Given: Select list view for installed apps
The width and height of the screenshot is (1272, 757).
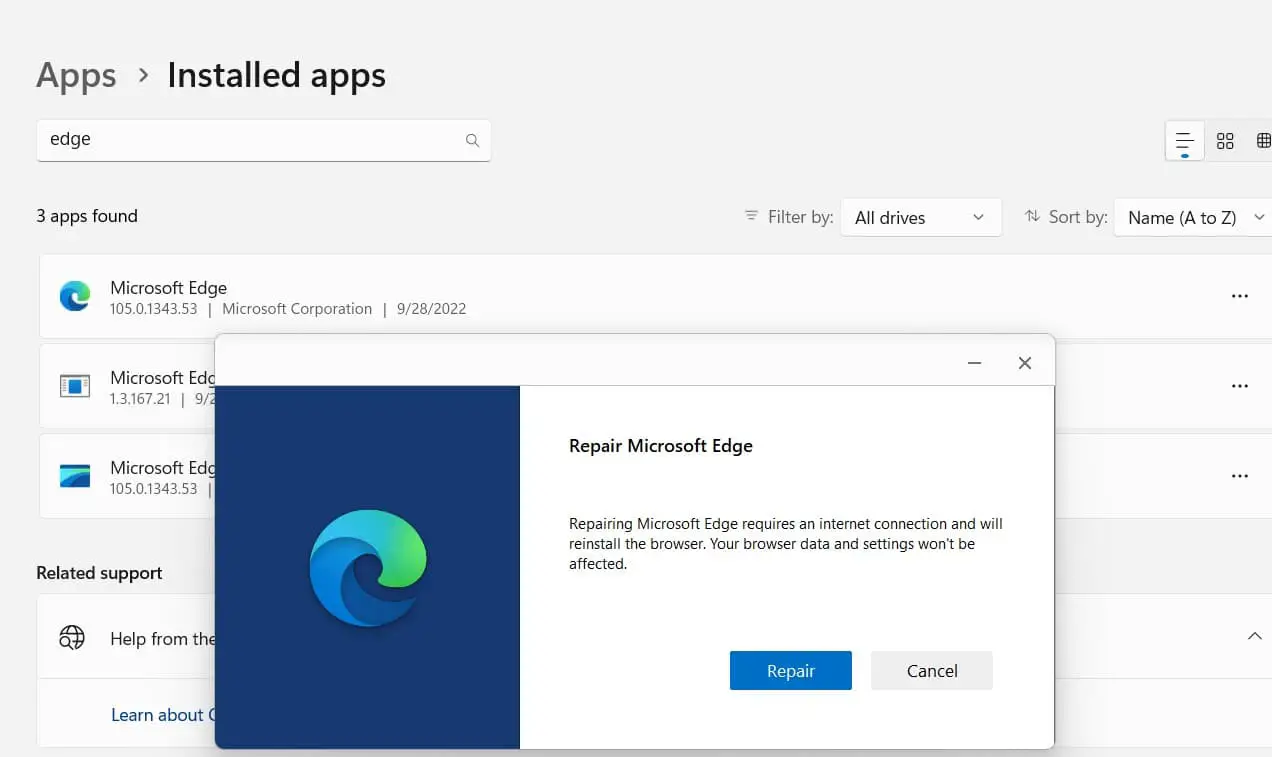Looking at the screenshot, I should point(1184,140).
